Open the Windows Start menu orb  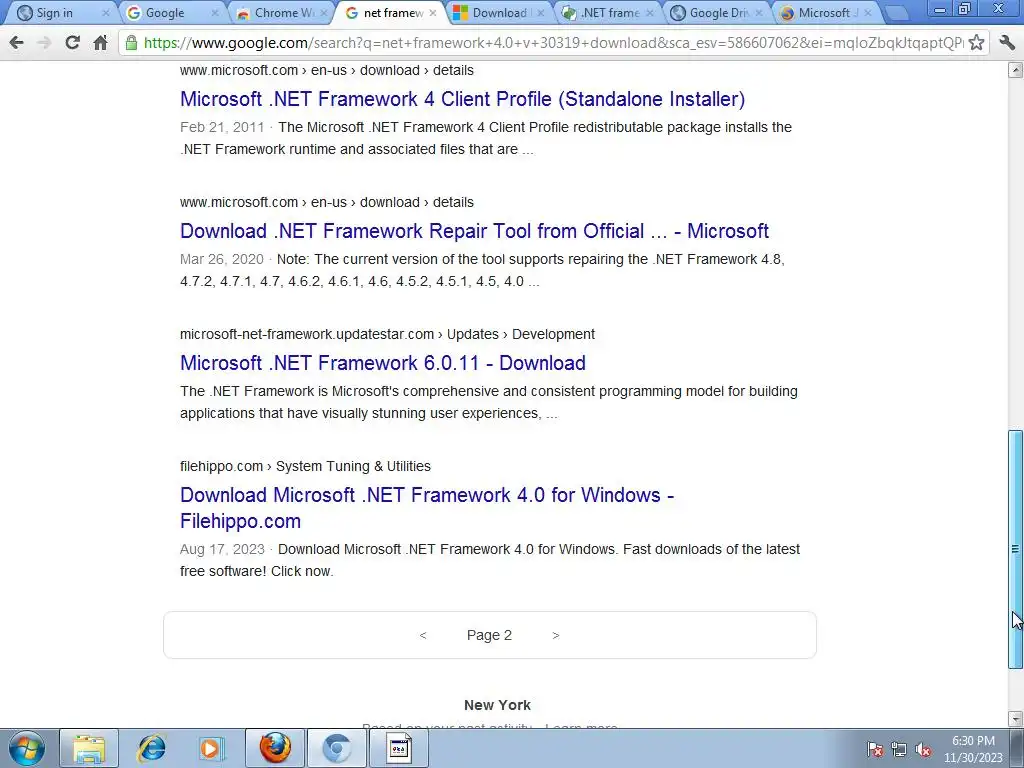click(x=27, y=748)
